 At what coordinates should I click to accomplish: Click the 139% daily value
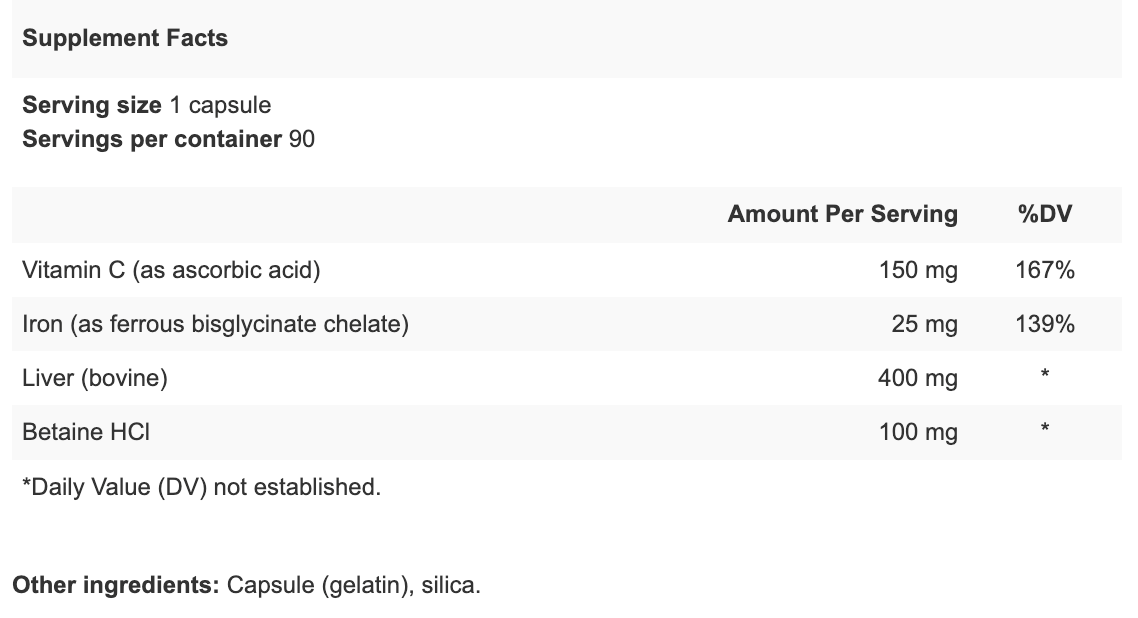click(1044, 324)
